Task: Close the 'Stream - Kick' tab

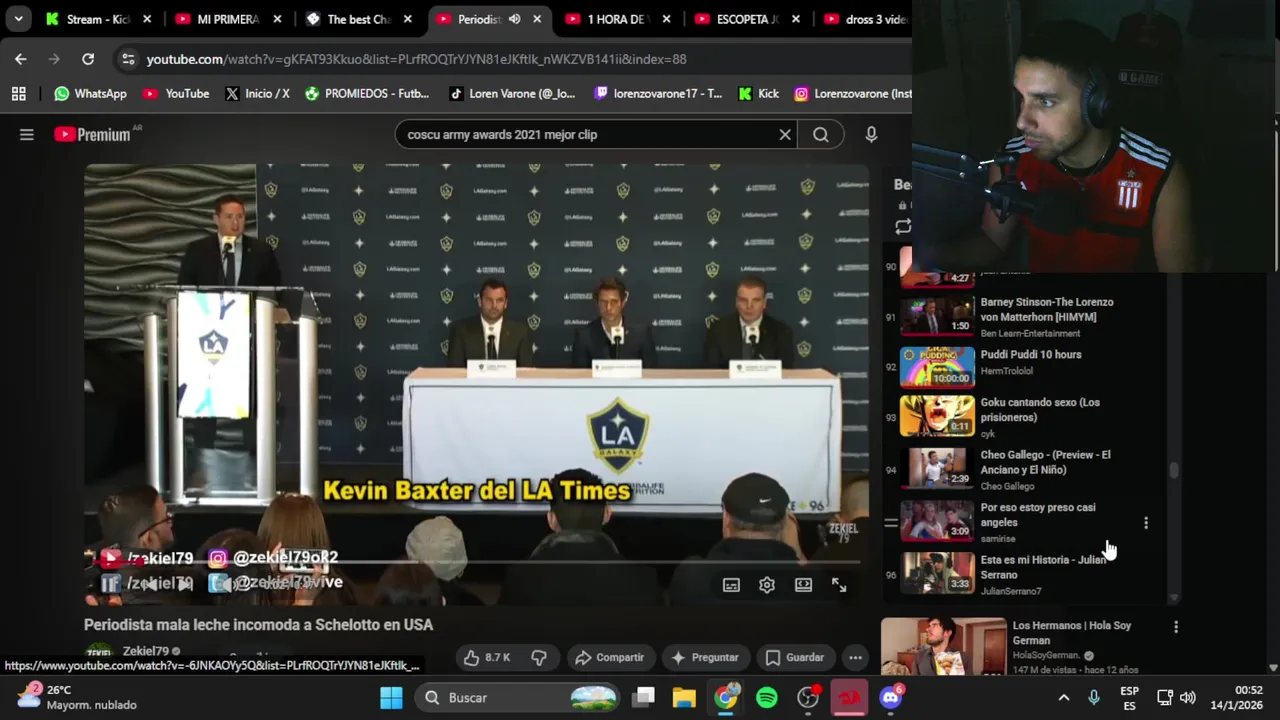Action: [147, 19]
